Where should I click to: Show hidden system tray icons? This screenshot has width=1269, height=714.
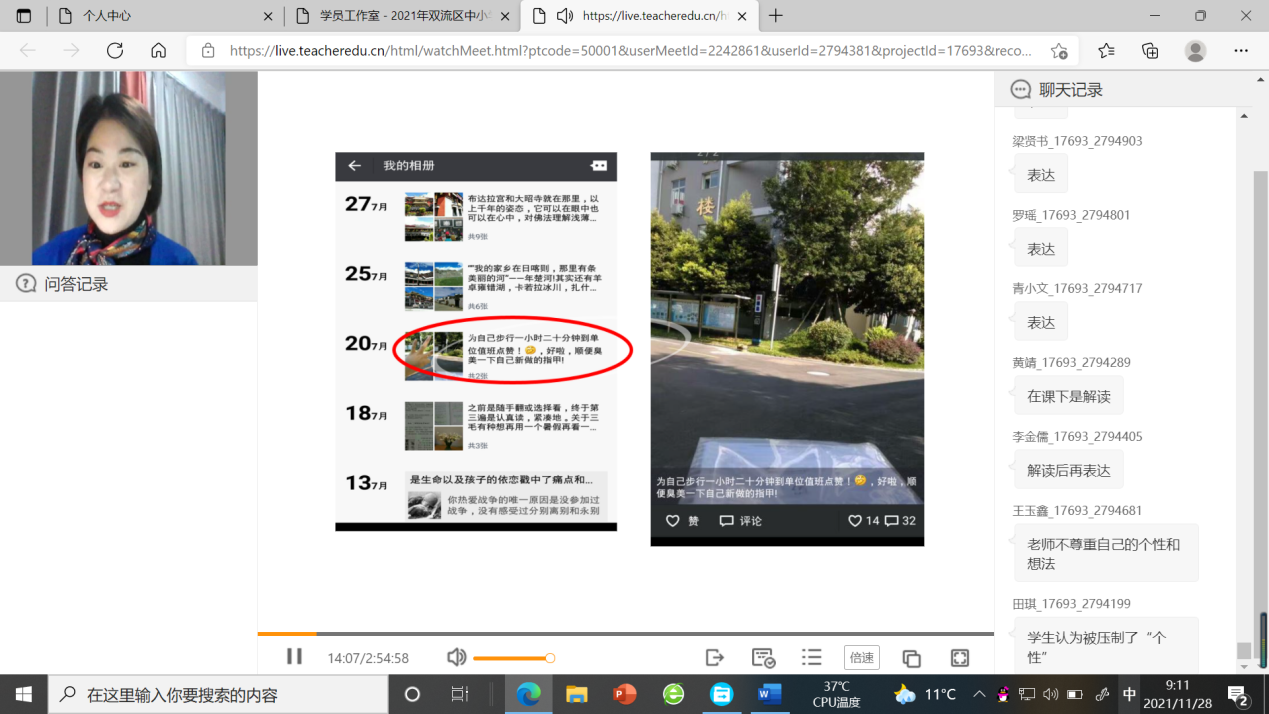(978, 694)
